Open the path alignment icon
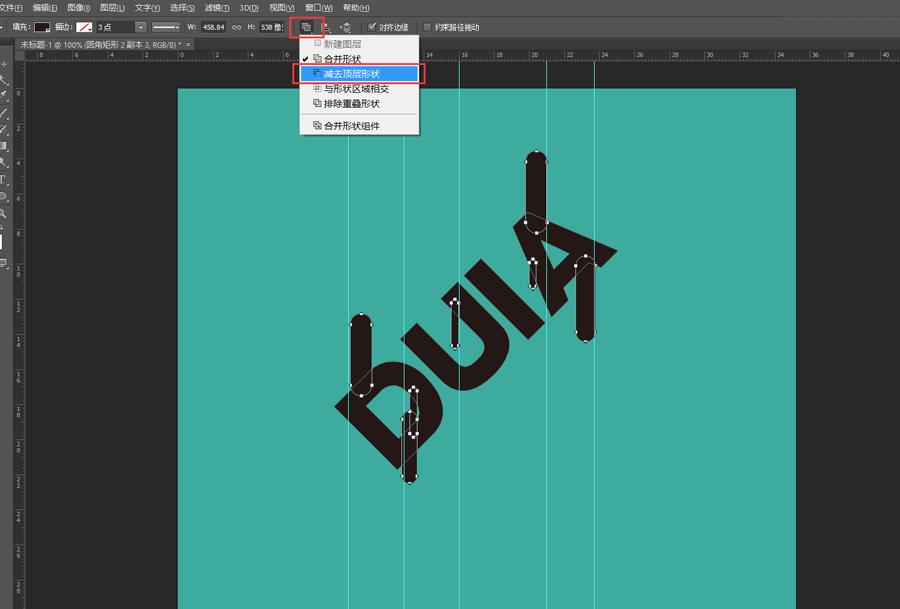The height and width of the screenshot is (609, 900). coord(326,28)
